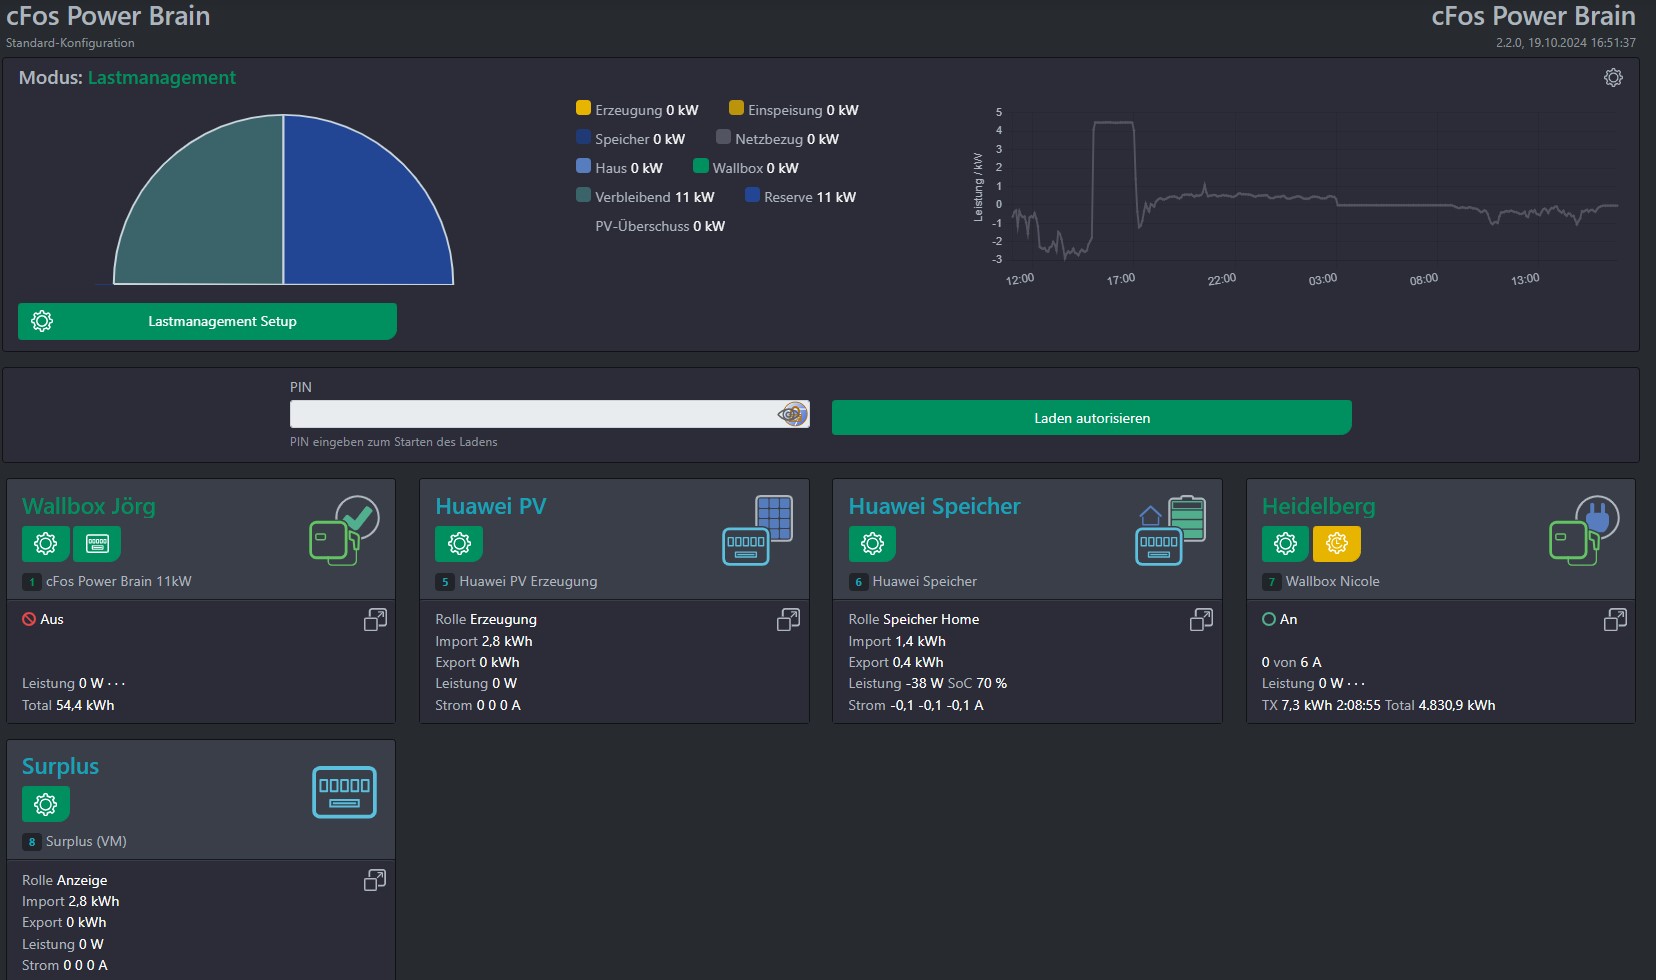Viewport: 1656px width, 980px height.
Task: Click the Erzeugung yellow legend swatch
Action: [583, 108]
